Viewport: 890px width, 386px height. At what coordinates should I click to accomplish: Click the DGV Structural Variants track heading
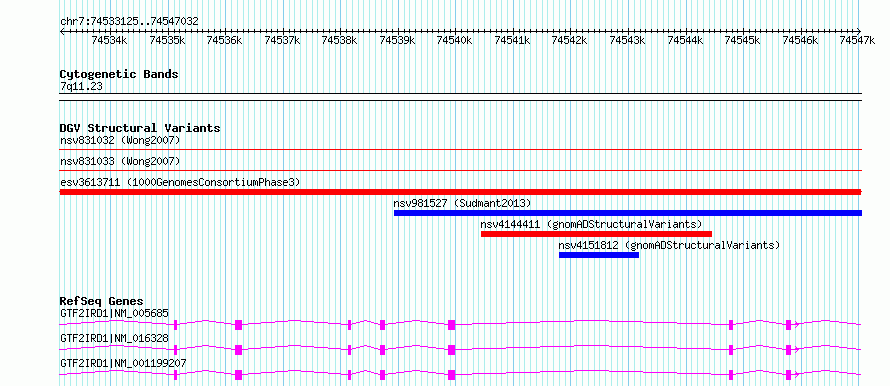(140, 128)
